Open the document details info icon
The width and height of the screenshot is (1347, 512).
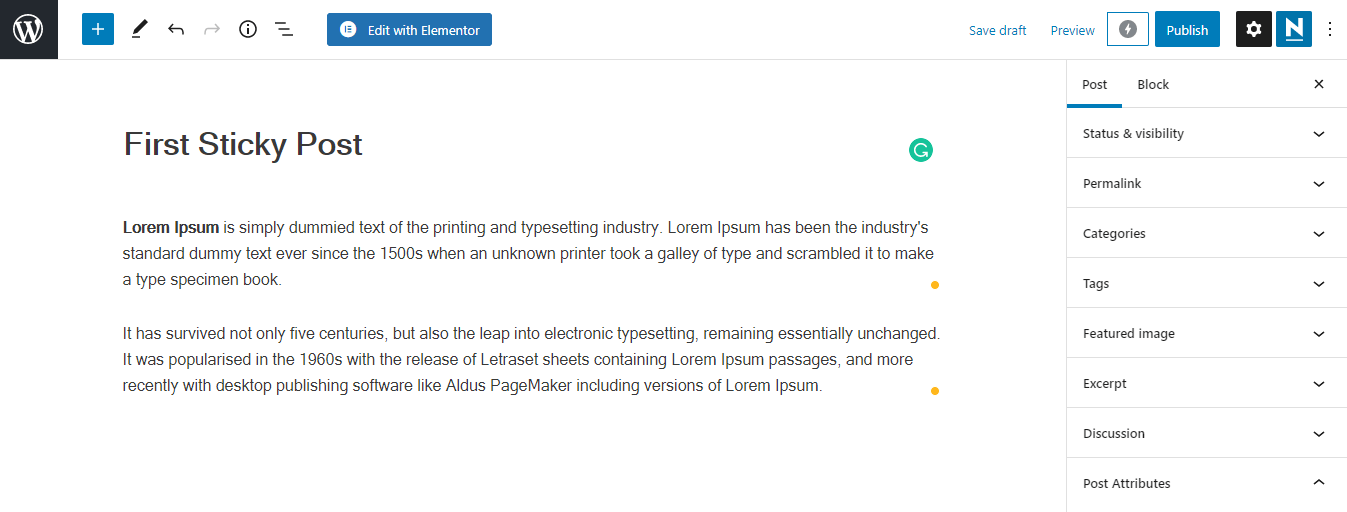[248, 30]
